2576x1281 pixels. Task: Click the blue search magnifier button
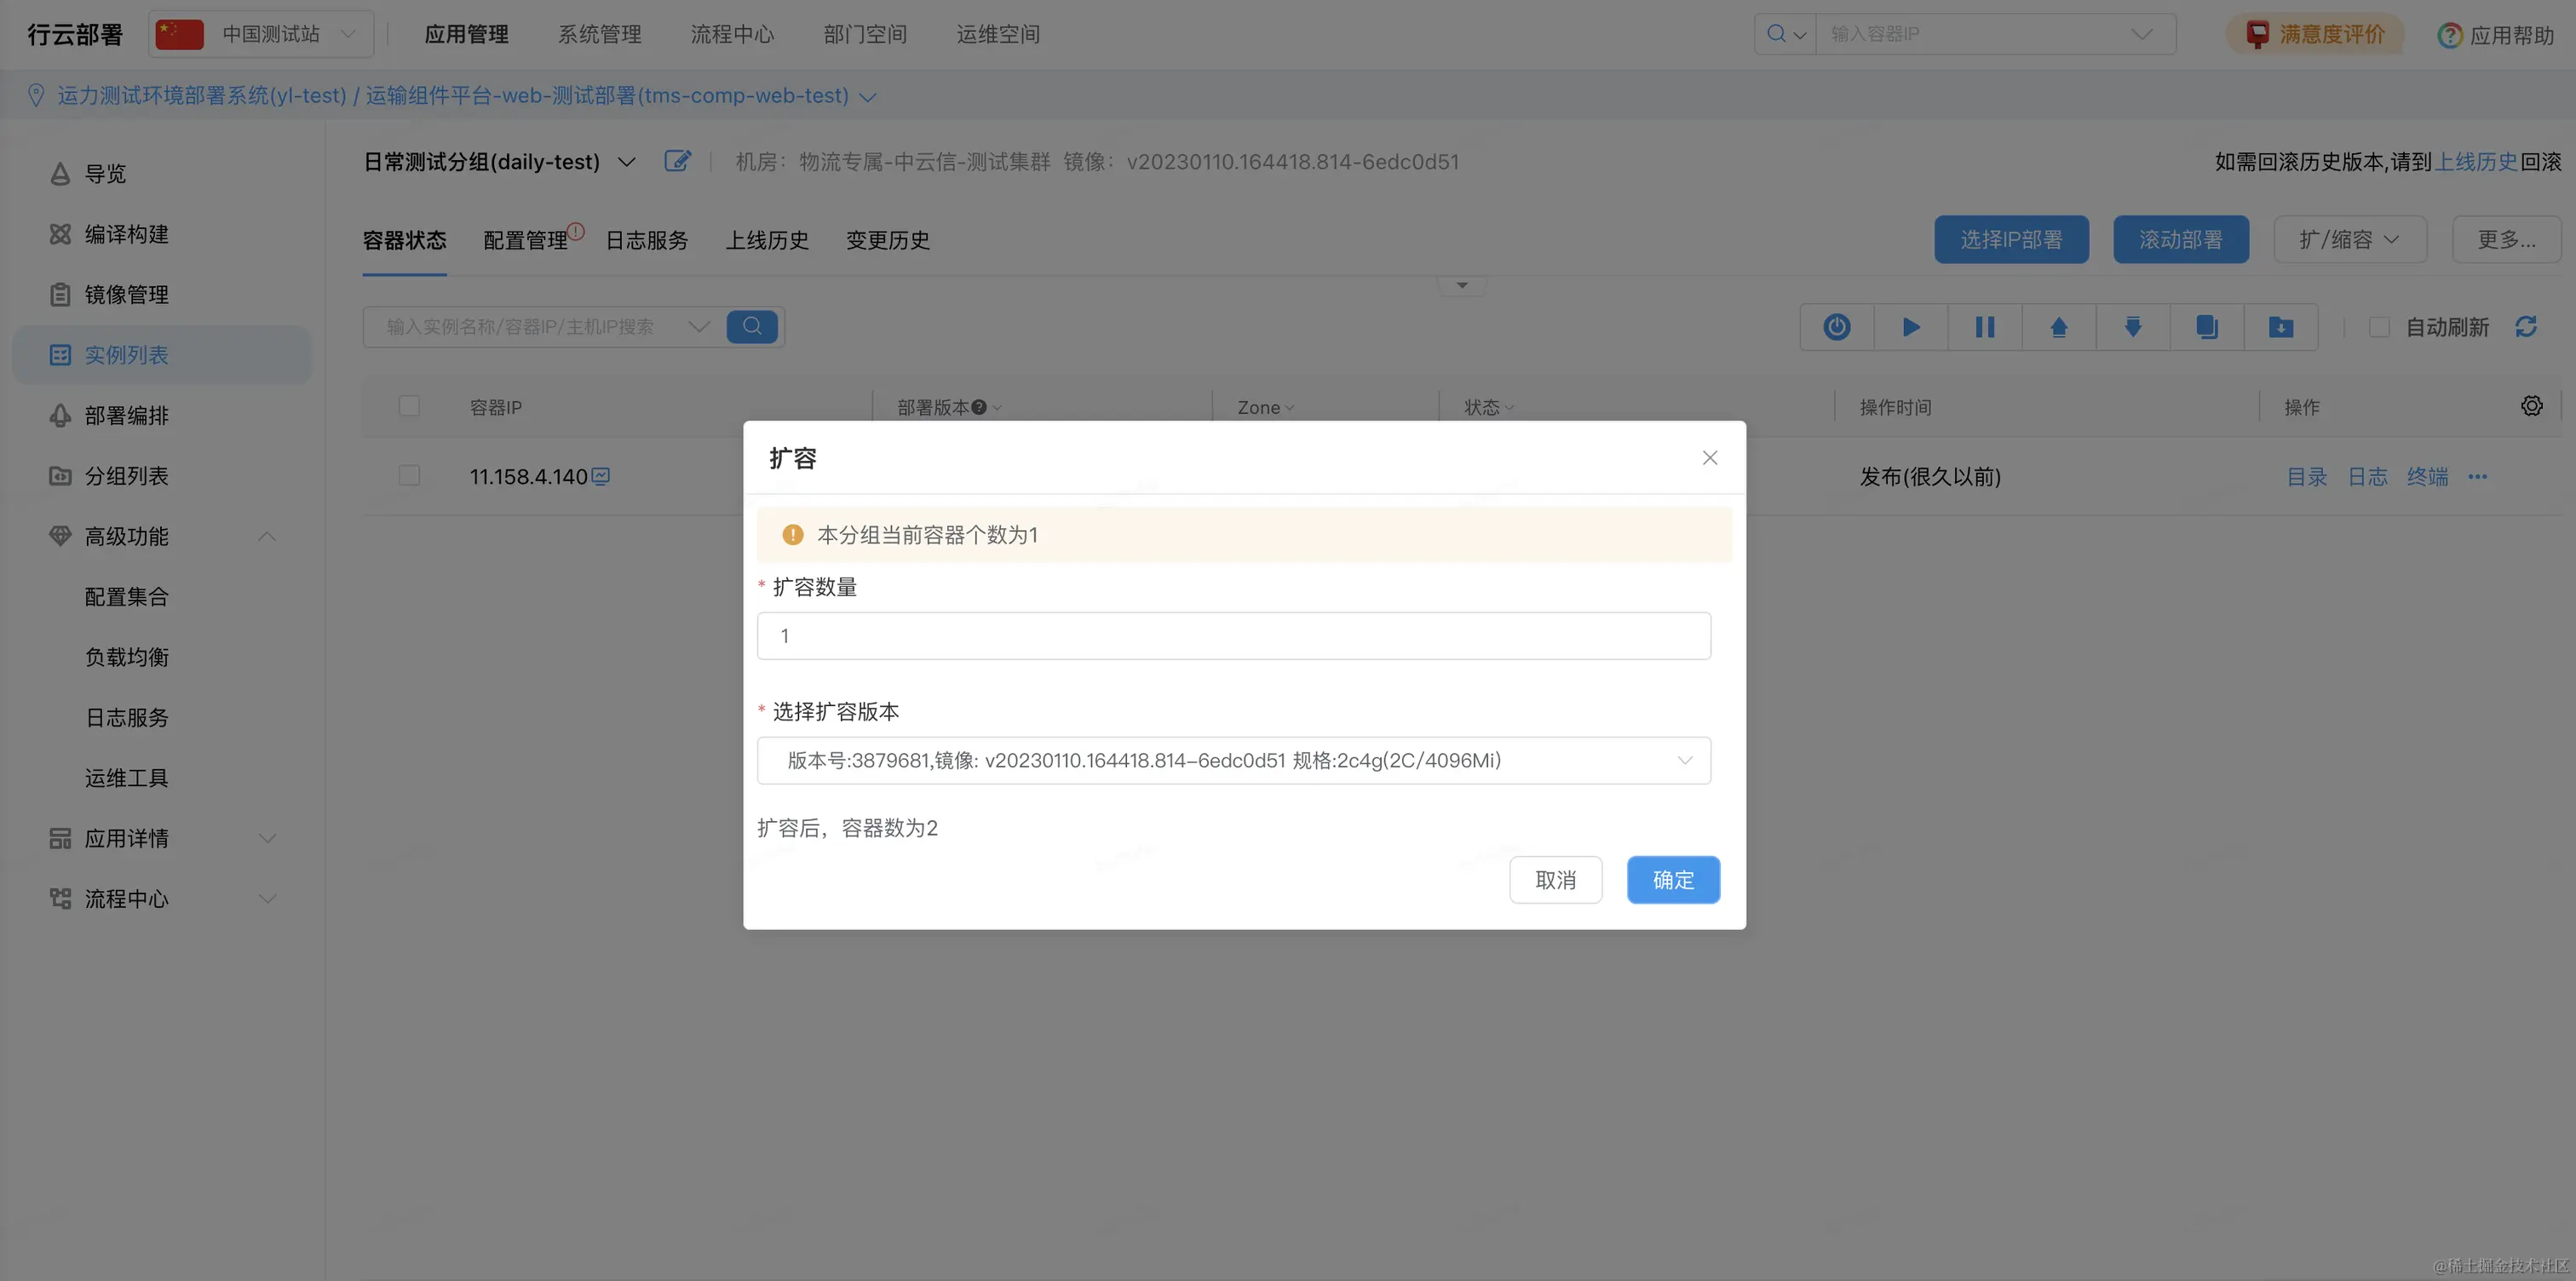(752, 327)
